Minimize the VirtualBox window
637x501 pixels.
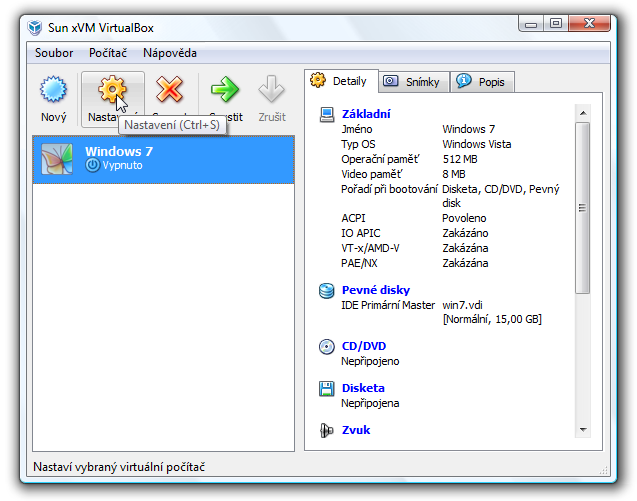(x=531, y=24)
